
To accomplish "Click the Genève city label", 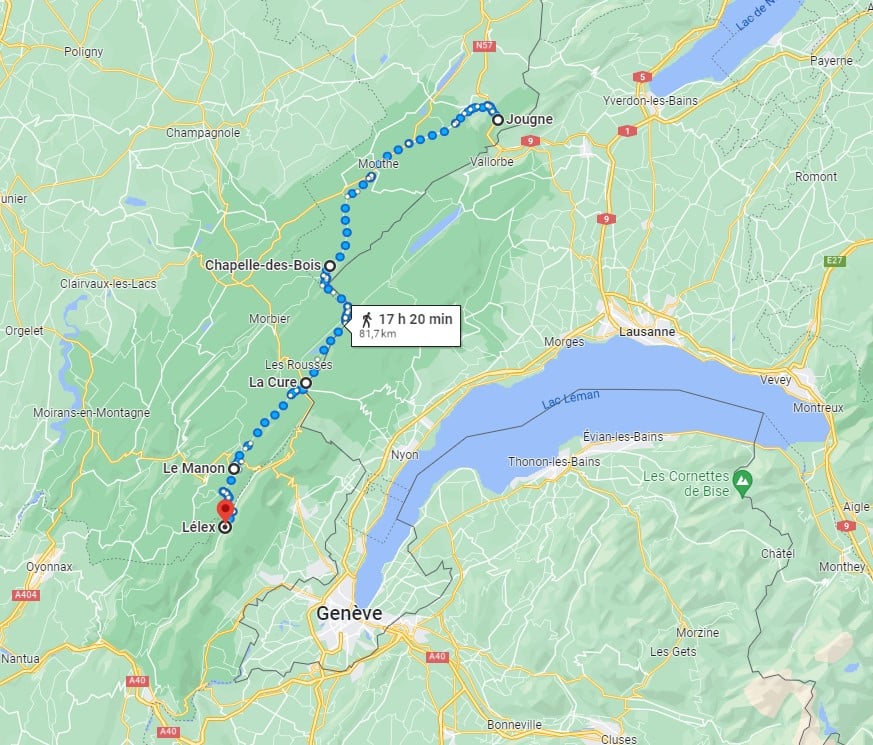I will [x=349, y=613].
